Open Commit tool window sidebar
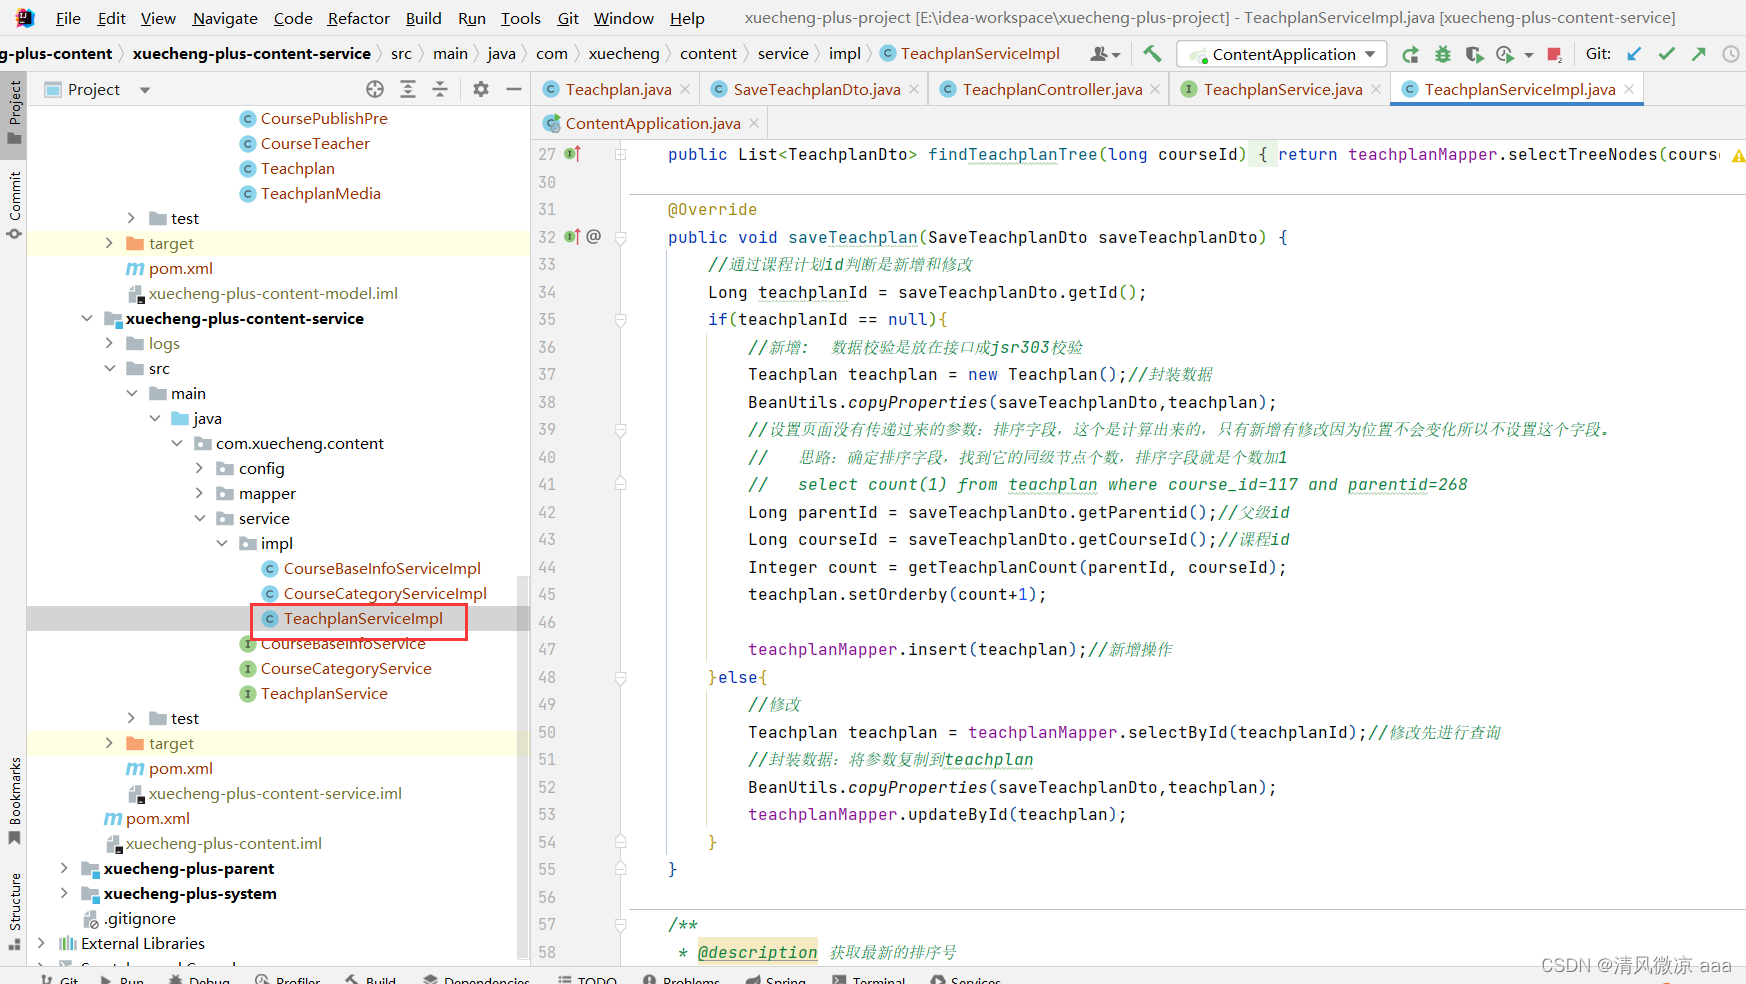This screenshot has height=984, width=1746. coord(14,205)
